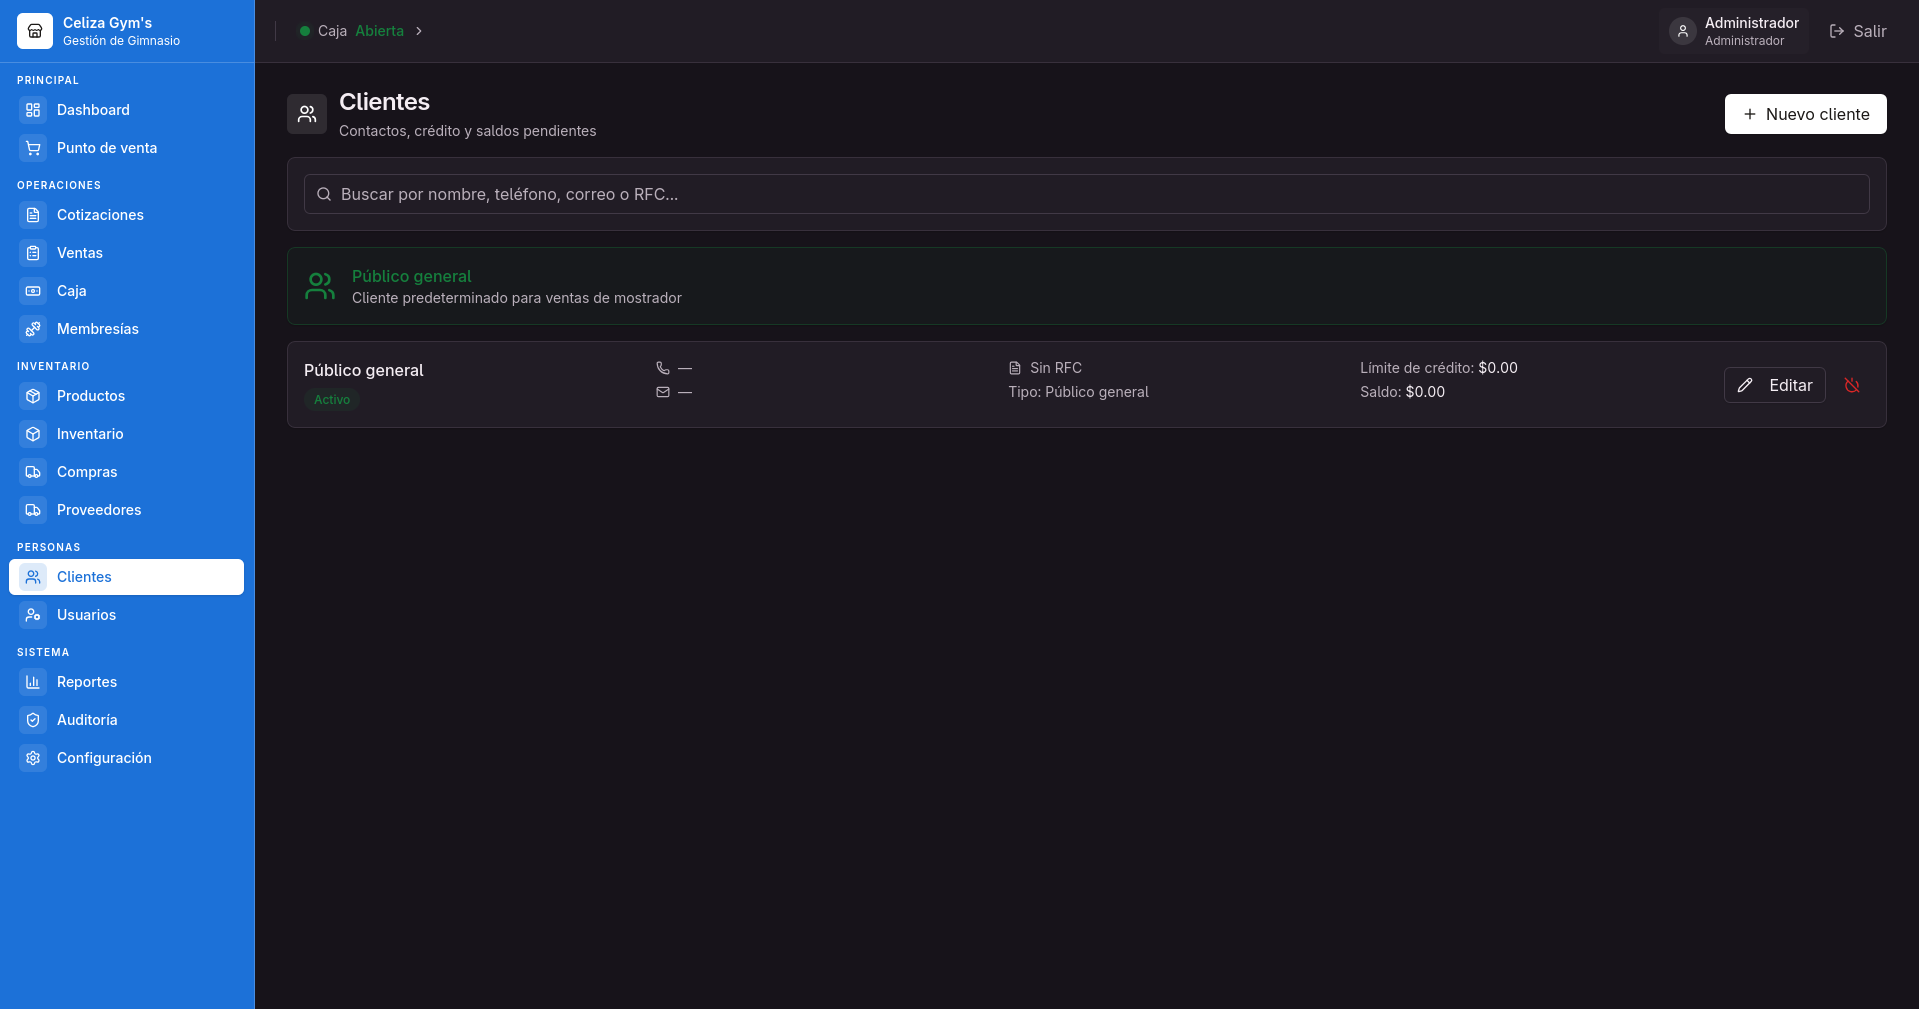Screen dimensions: 1919x1009
Task: Click the Nuevo cliente button
Action: pos(1805,114)
